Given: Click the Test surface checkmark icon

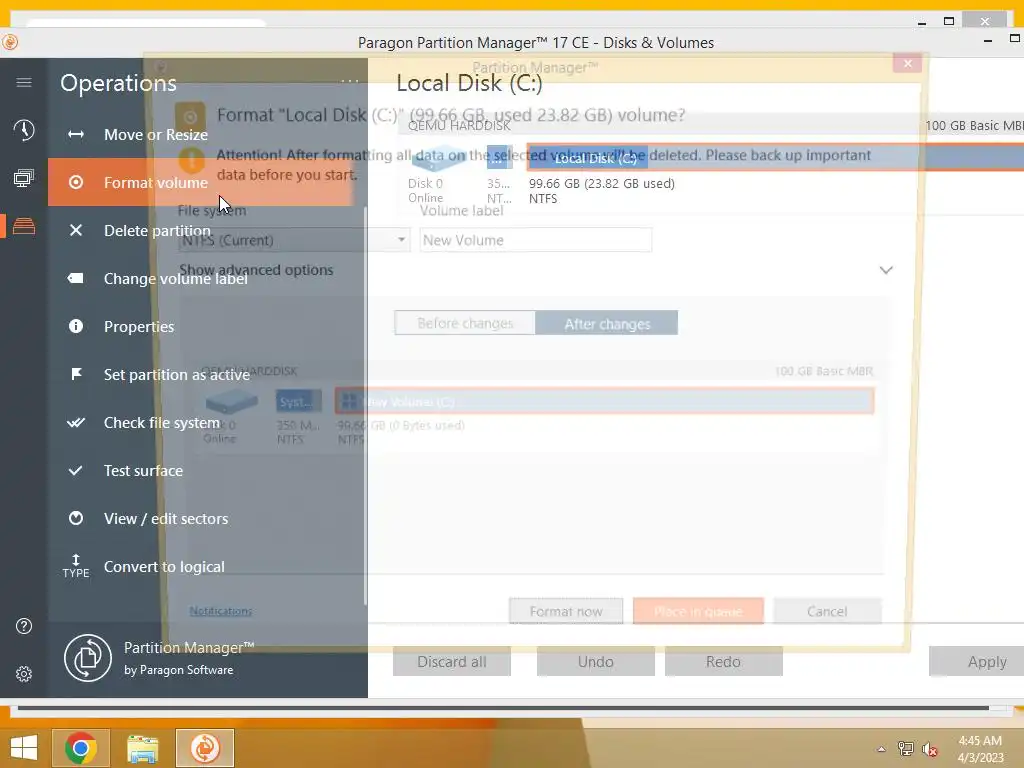Looking at the screenshot, I should (76, 470).
